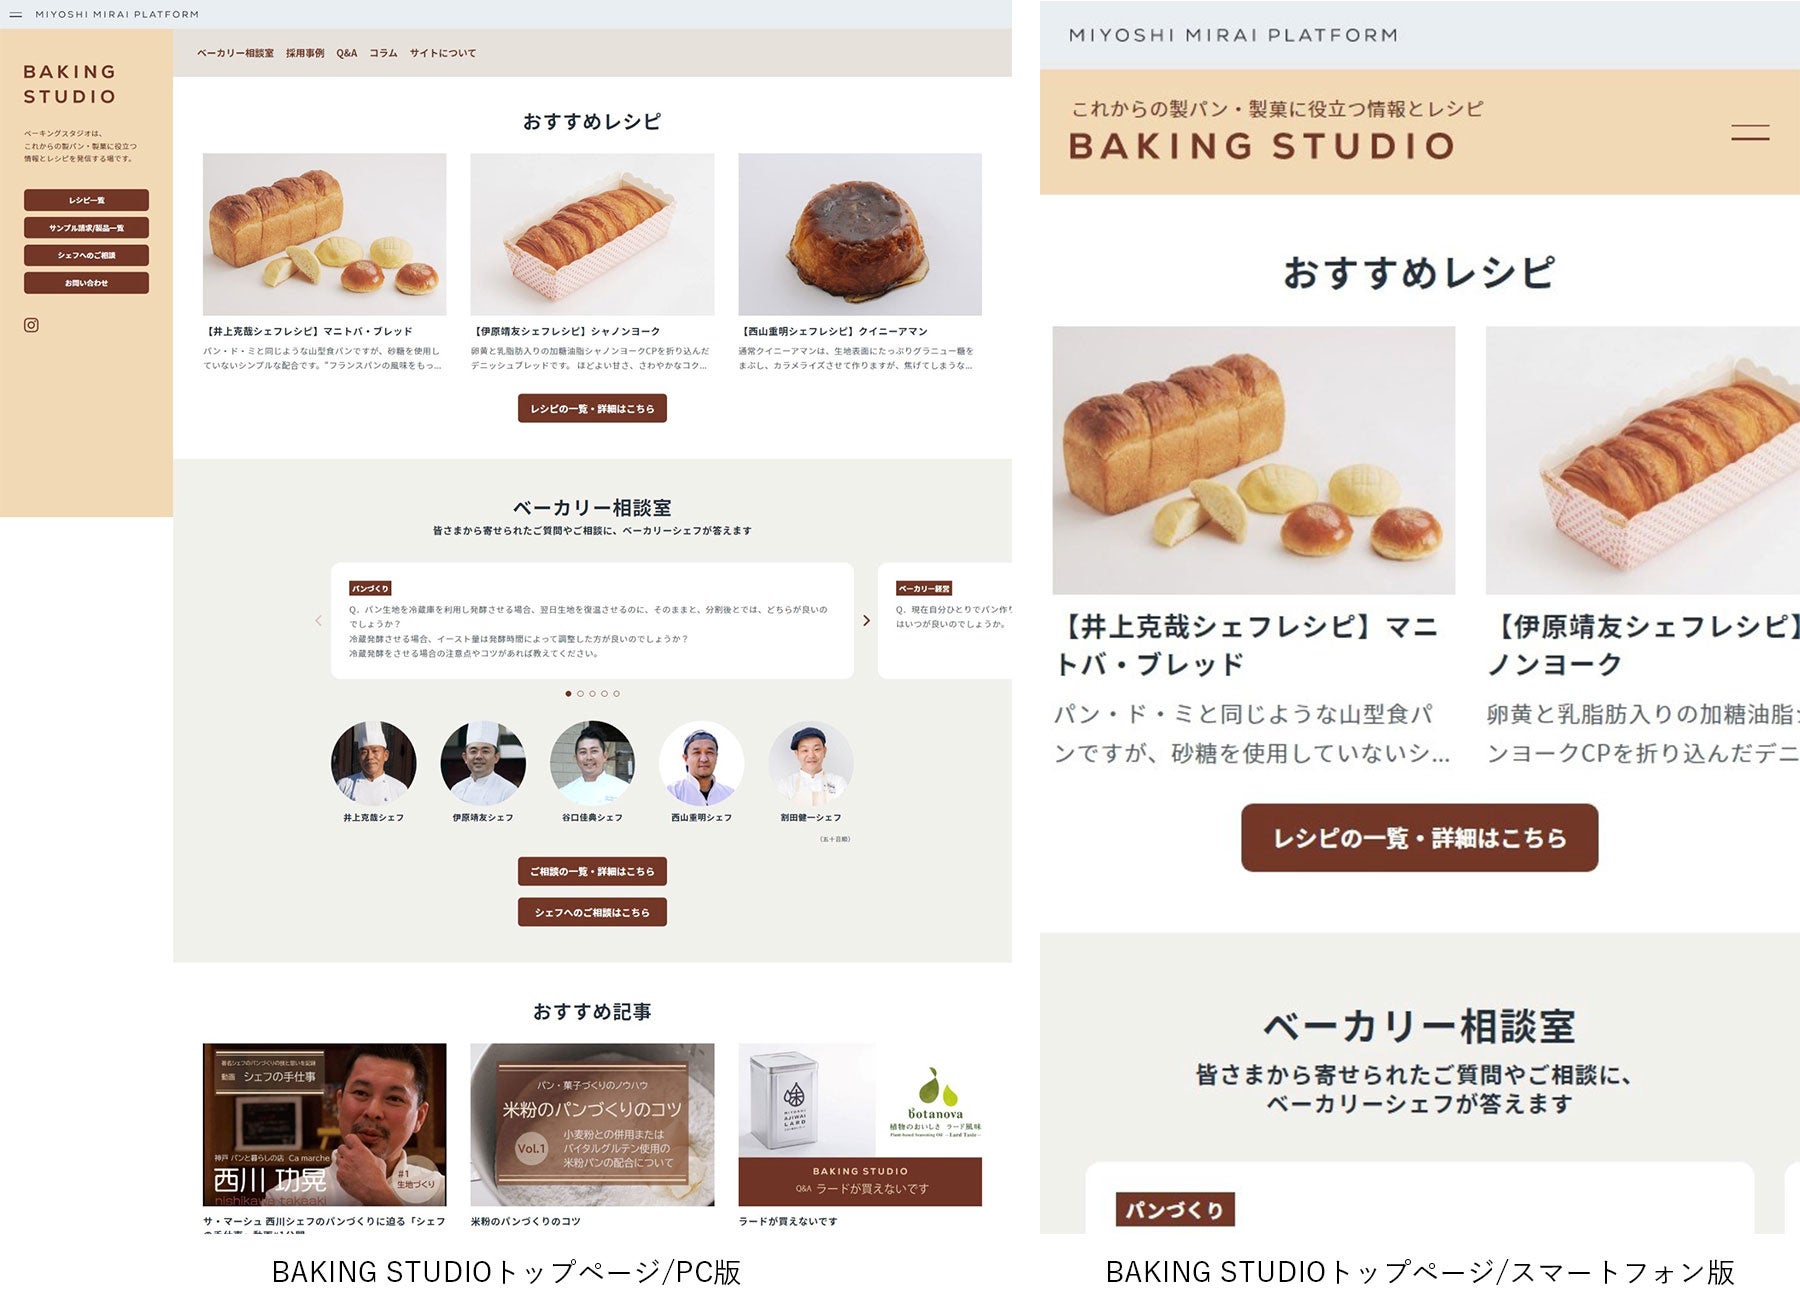Open the ベーカリー相談室 navigation item
This screenshot has height=1293, width=1800.
[x=235, y=53]
